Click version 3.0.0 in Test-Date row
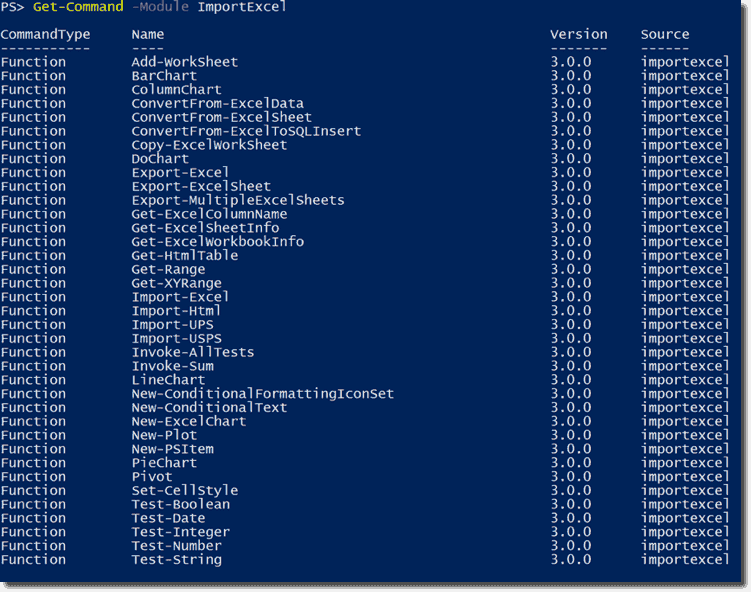The height and width of the screenshot is (592, 751). click(570, 518)
